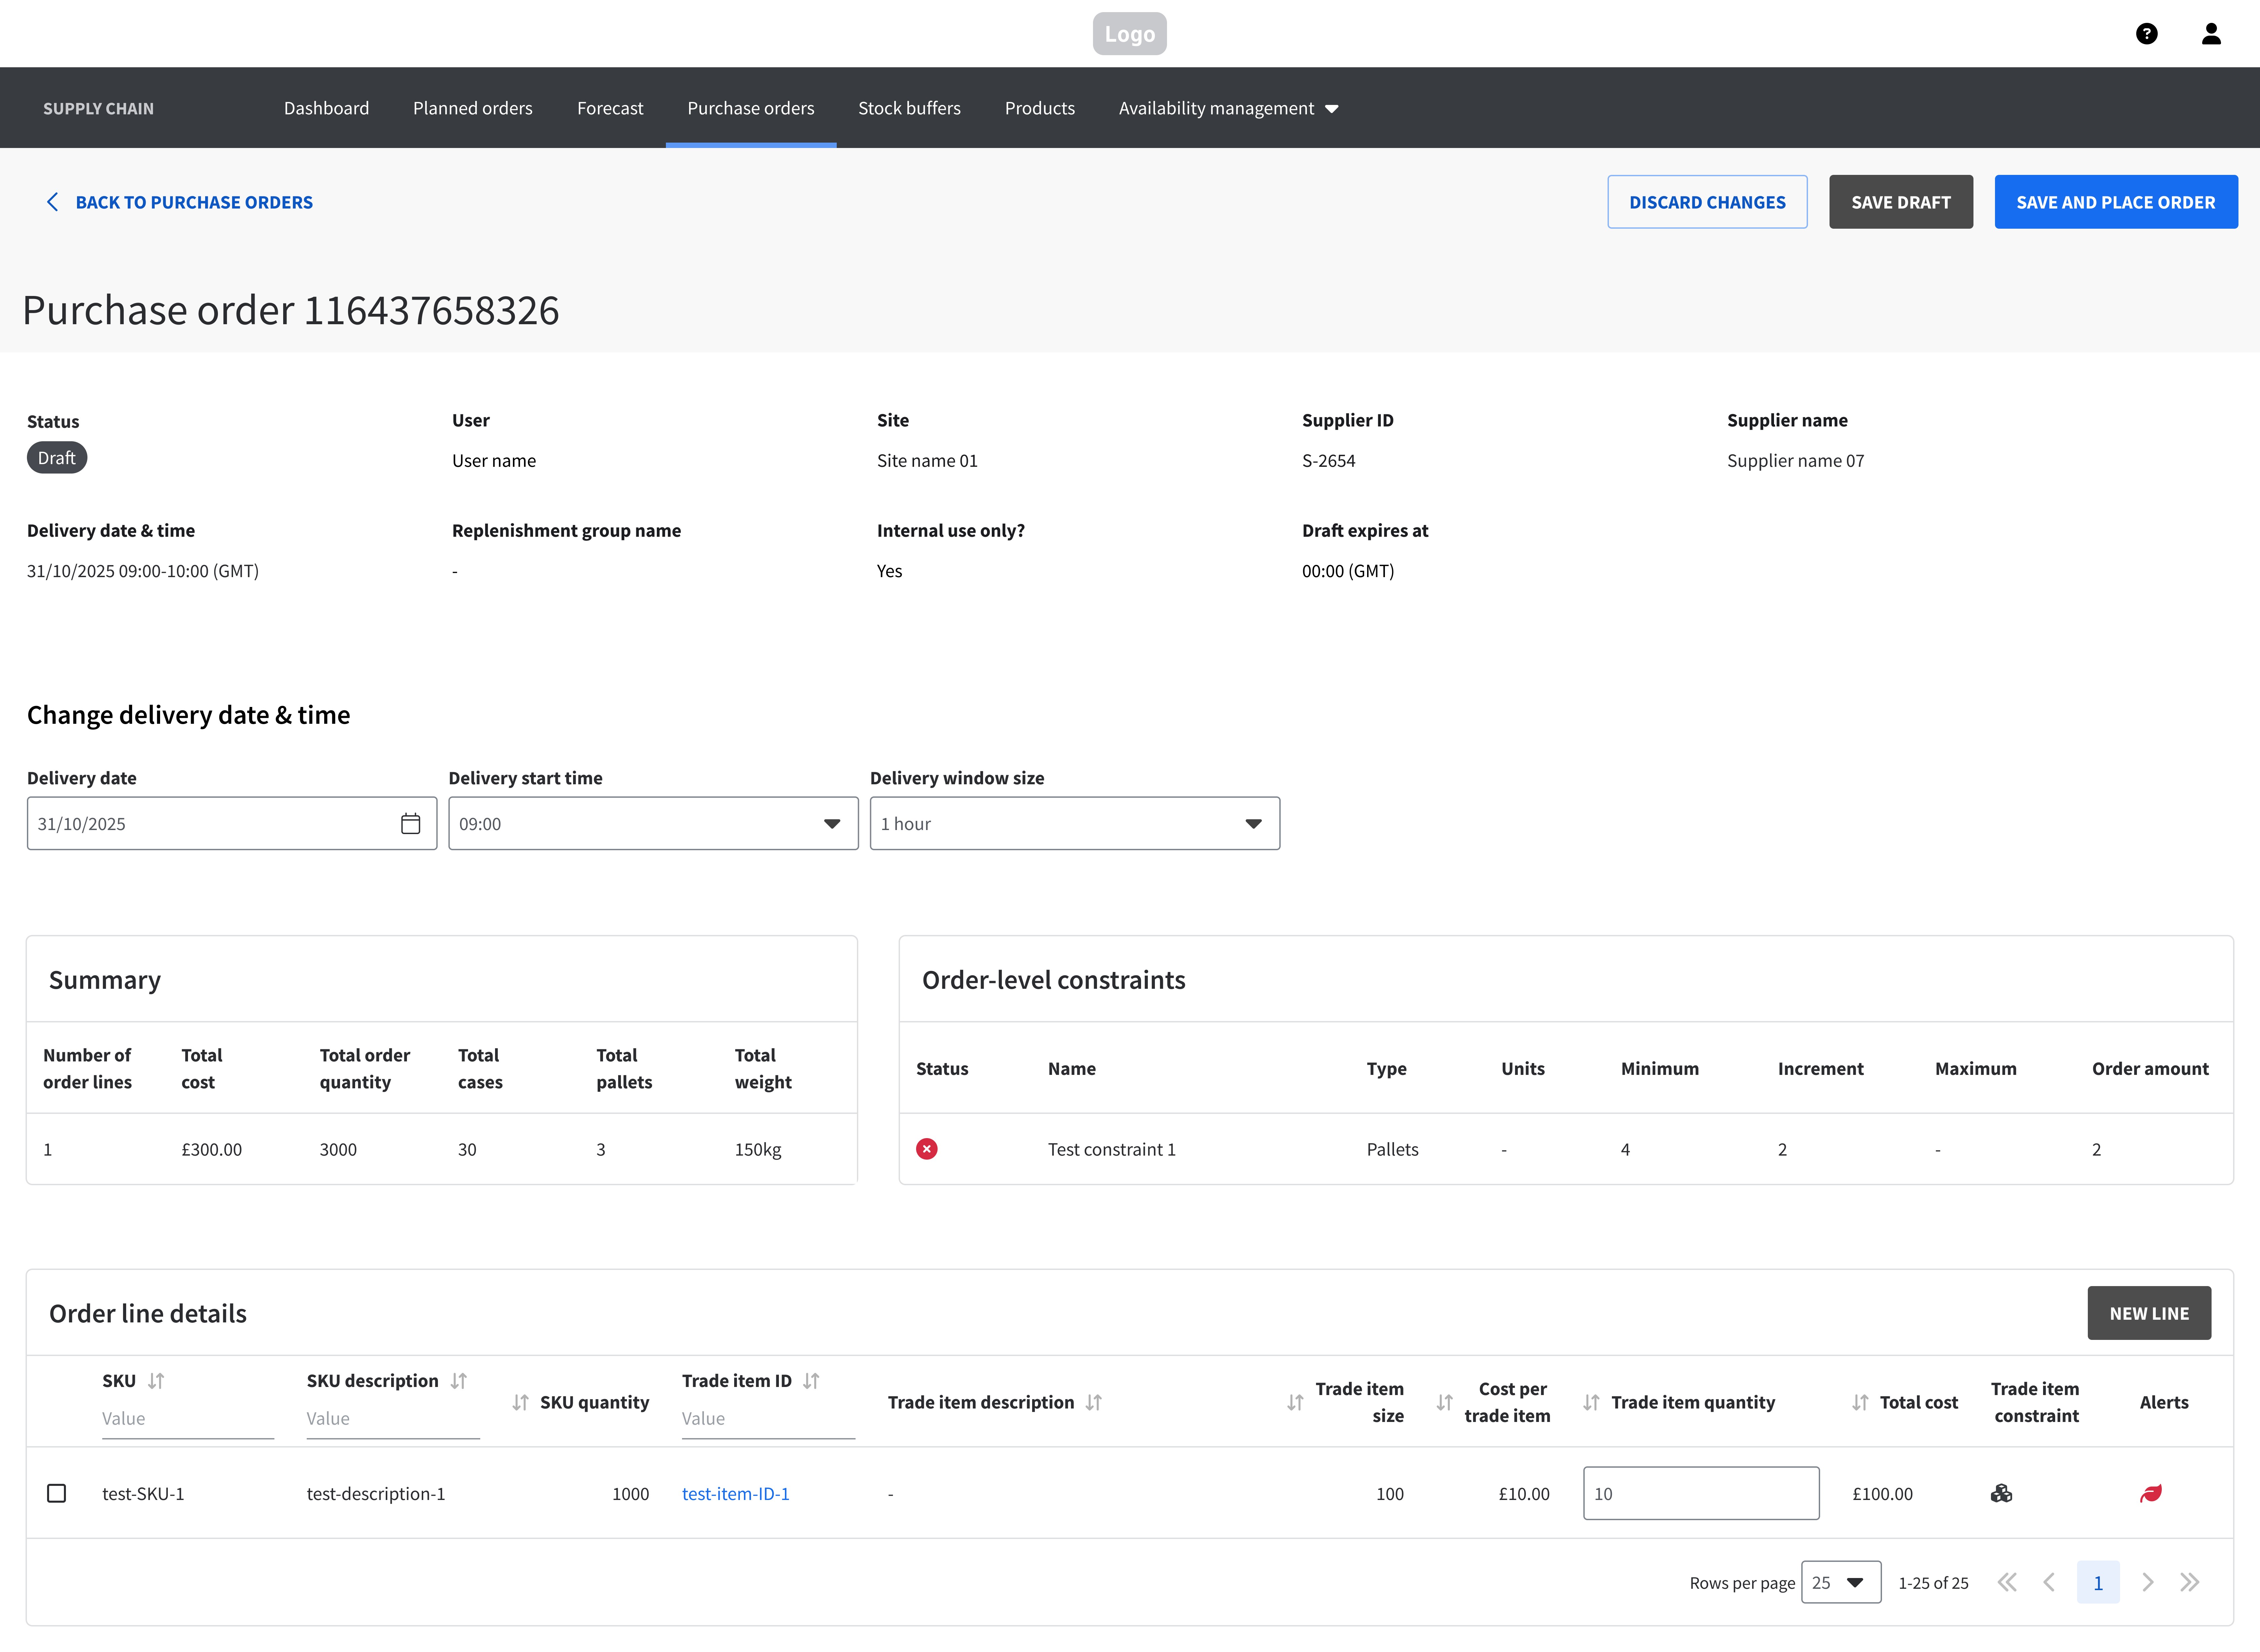Switch to the Forecast tab
Image resolution: width=2260 pixels, height=1652 pixels.
(x=610, y=108)
